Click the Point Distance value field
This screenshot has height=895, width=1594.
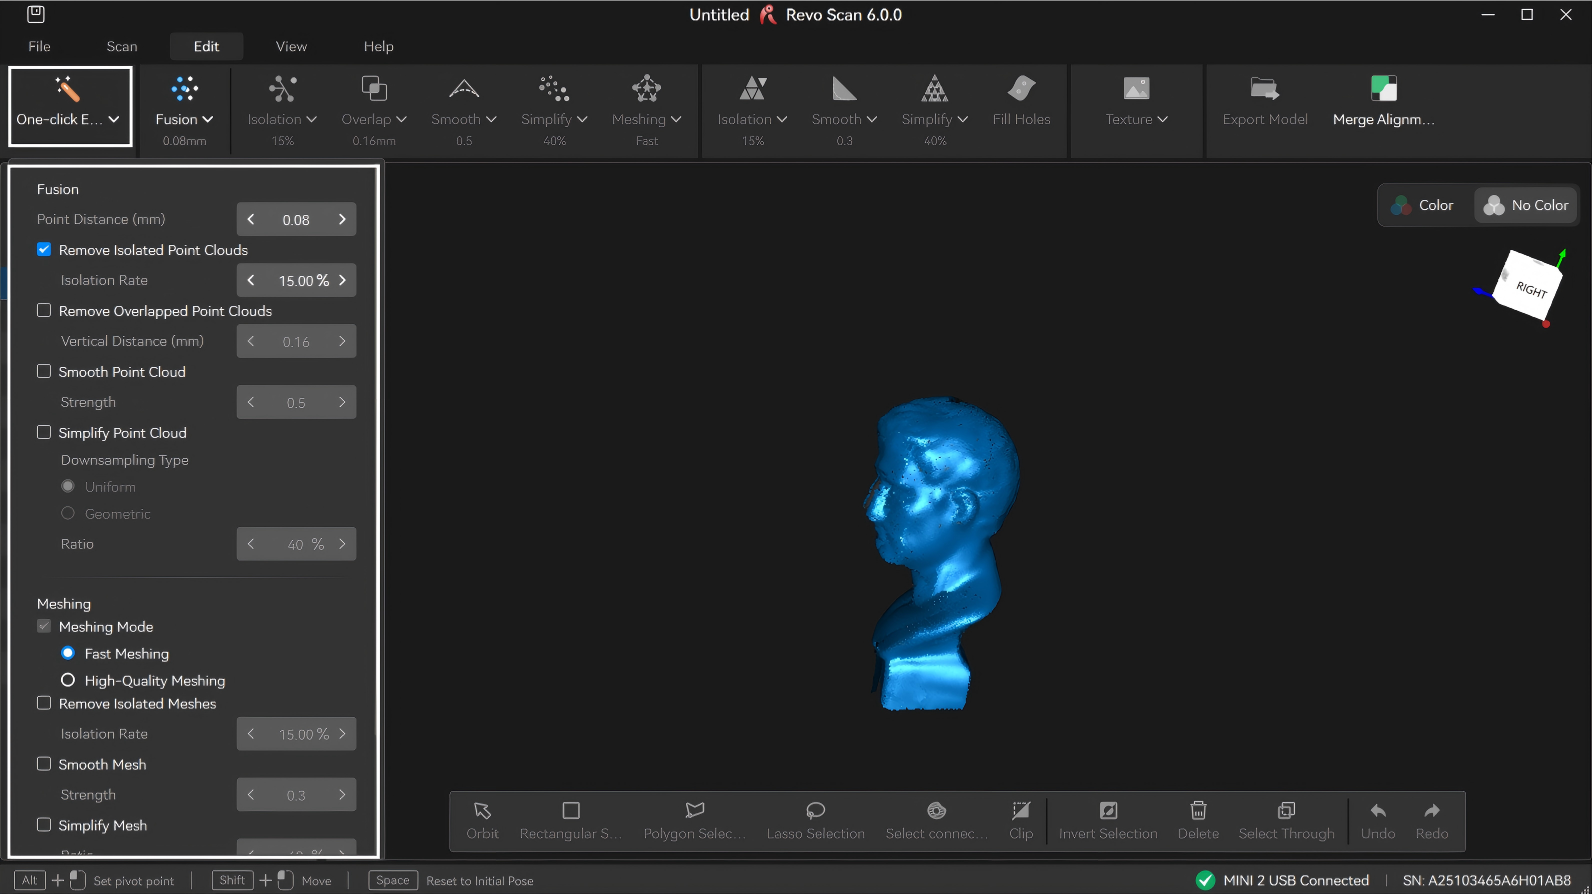click(x=296, y=220)
